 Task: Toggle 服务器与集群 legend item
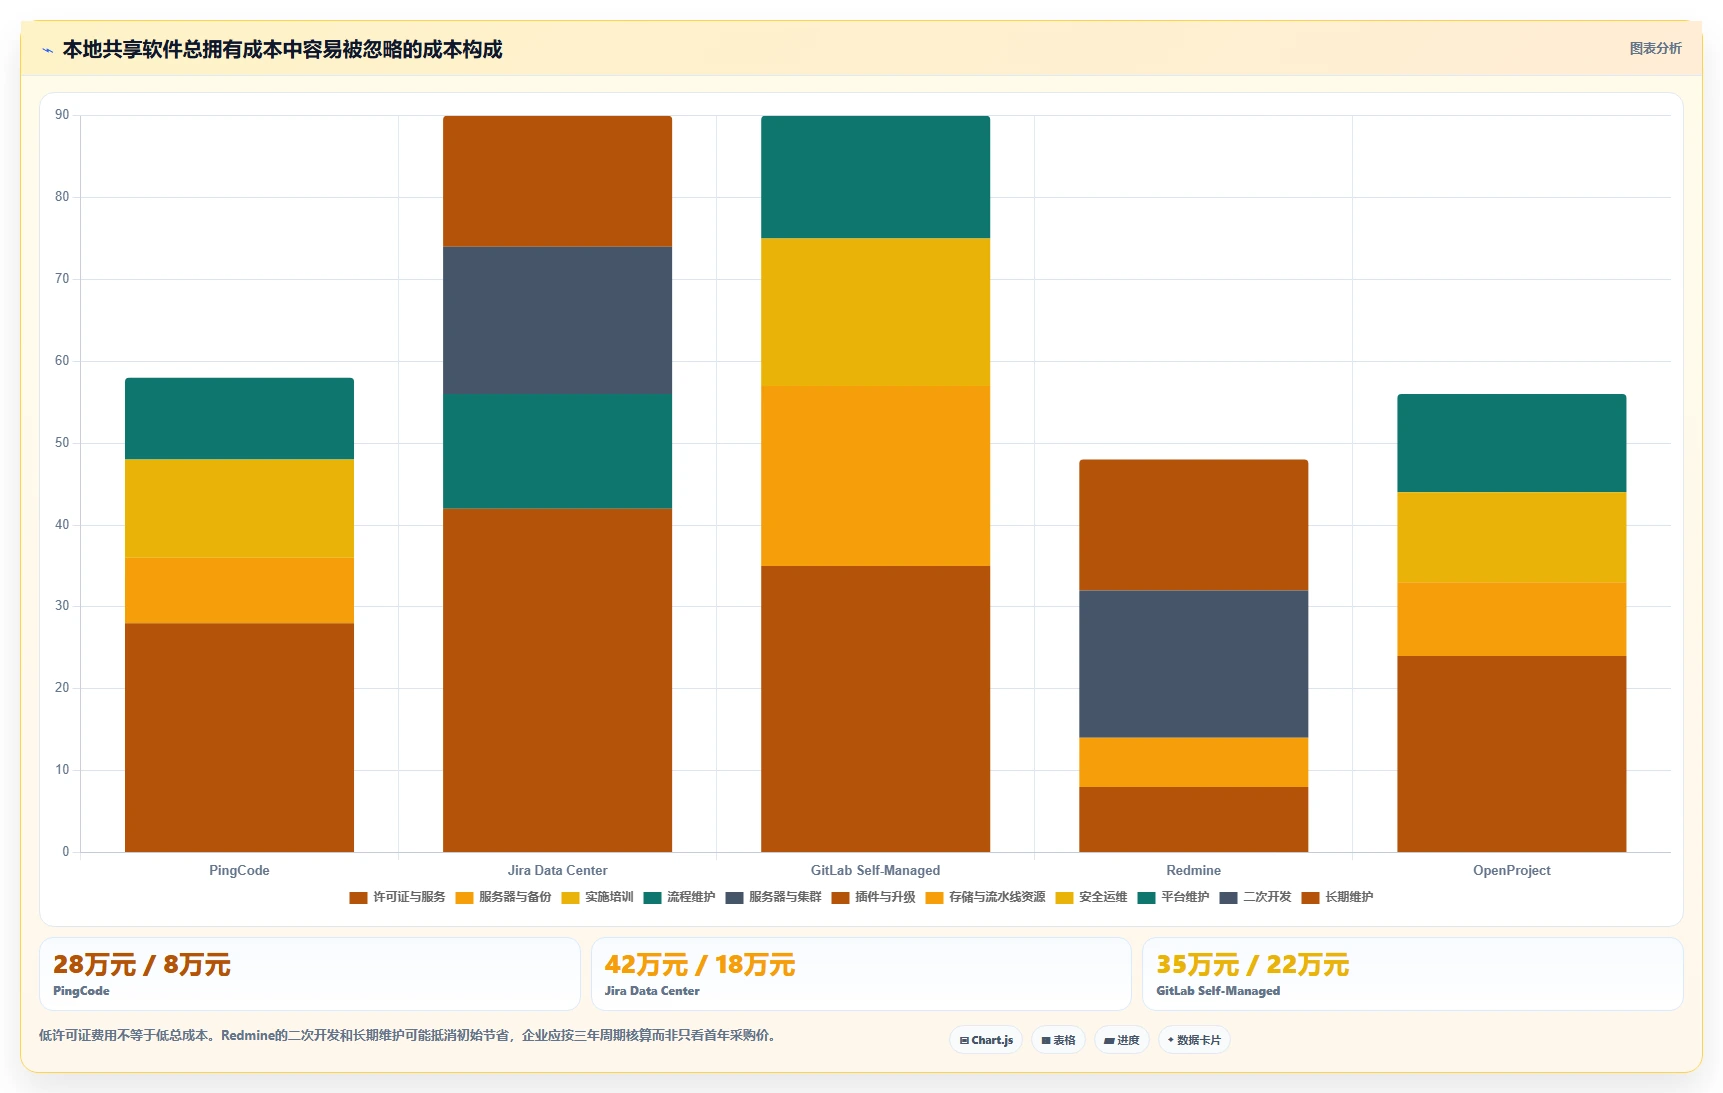[x=773, y=897]
